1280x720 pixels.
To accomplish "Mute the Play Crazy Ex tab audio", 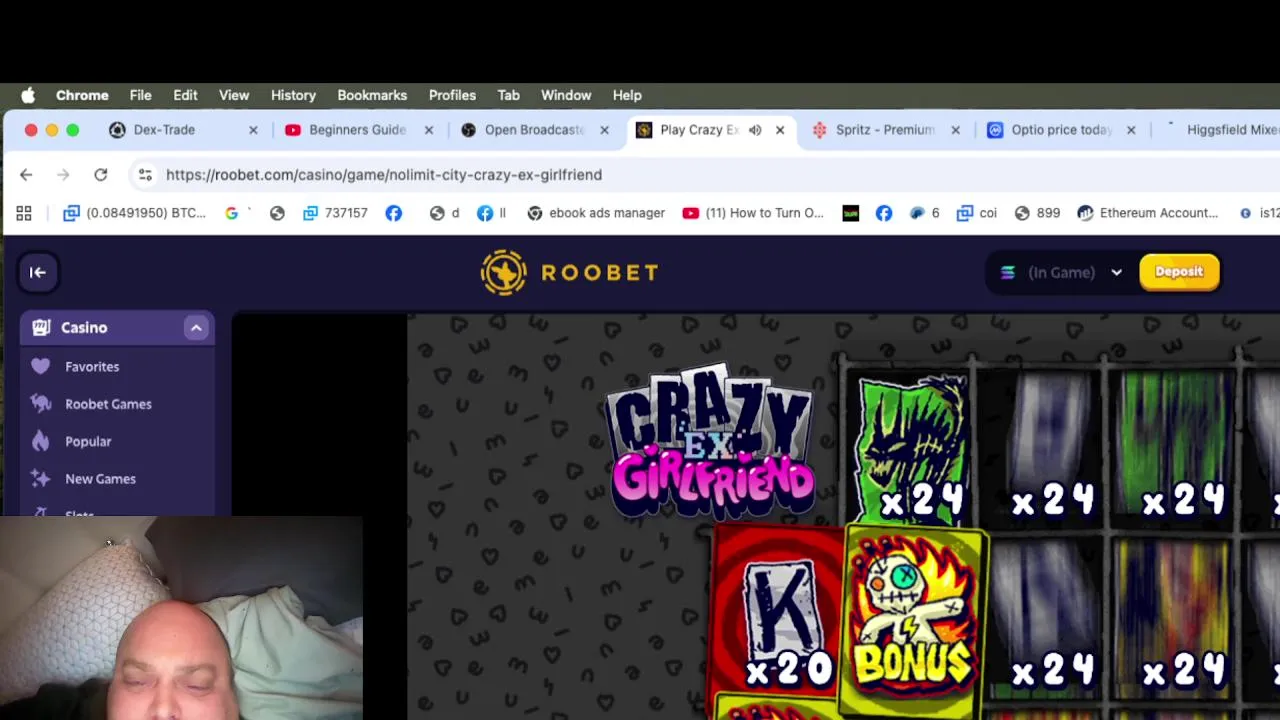I will (x=755, y=130).
